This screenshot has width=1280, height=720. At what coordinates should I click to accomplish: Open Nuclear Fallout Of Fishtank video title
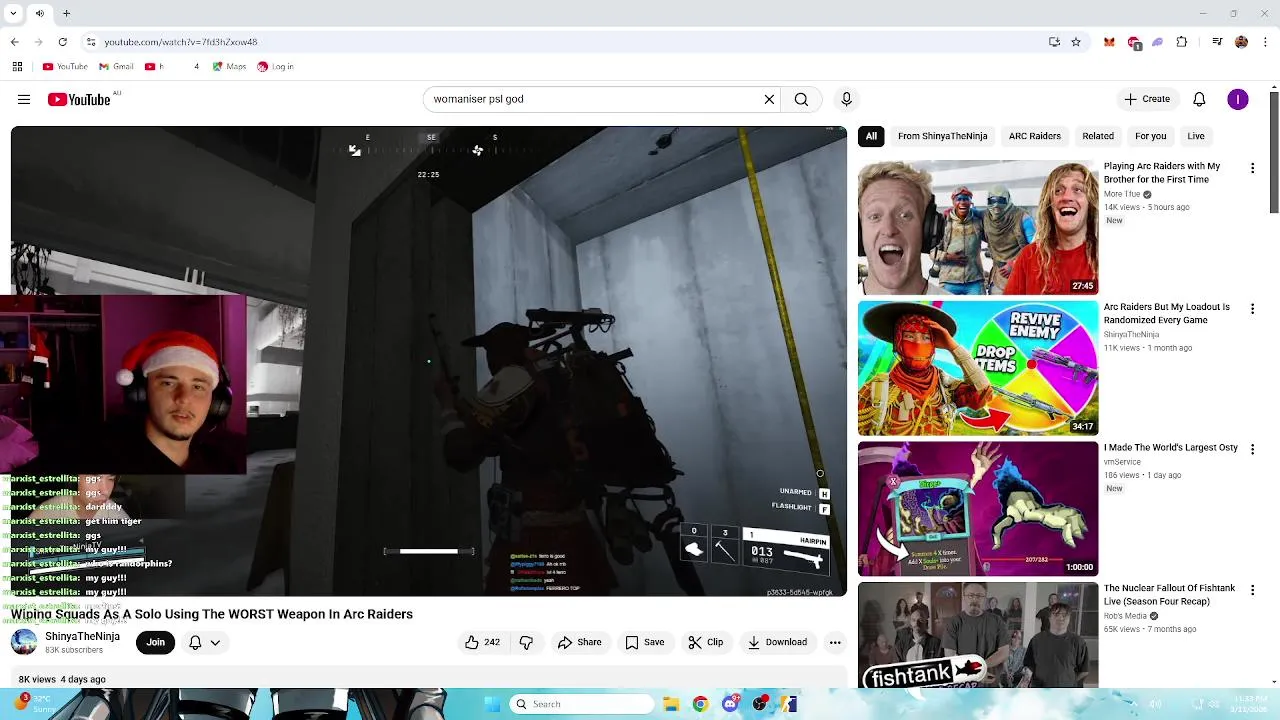pyautogui.click(x=1169, y=595)
